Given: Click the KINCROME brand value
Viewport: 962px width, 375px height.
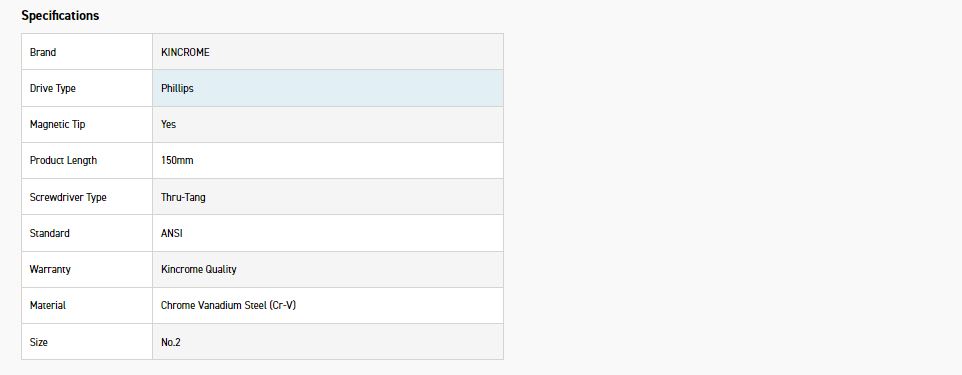Looking at the screenshot, I should tap(185, 52).
